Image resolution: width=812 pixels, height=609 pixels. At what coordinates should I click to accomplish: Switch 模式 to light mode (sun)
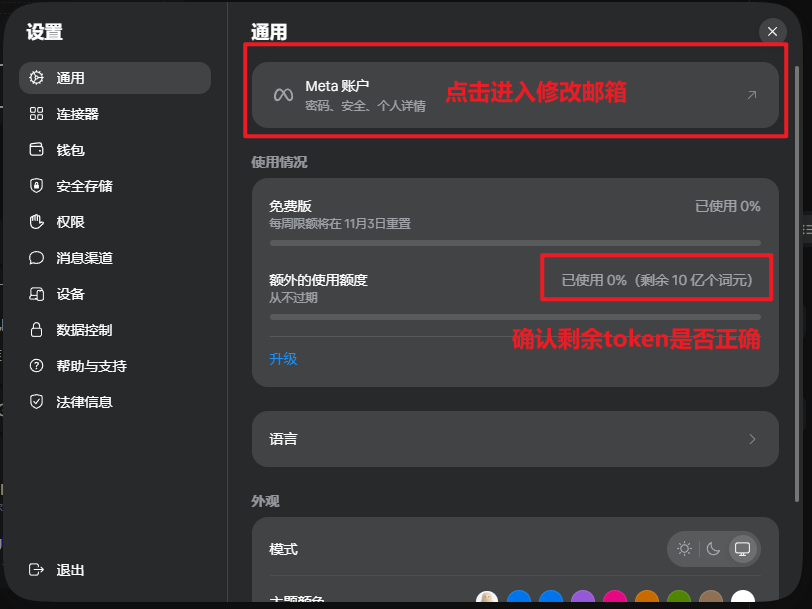pyautogui.click(x=684, y=548)
